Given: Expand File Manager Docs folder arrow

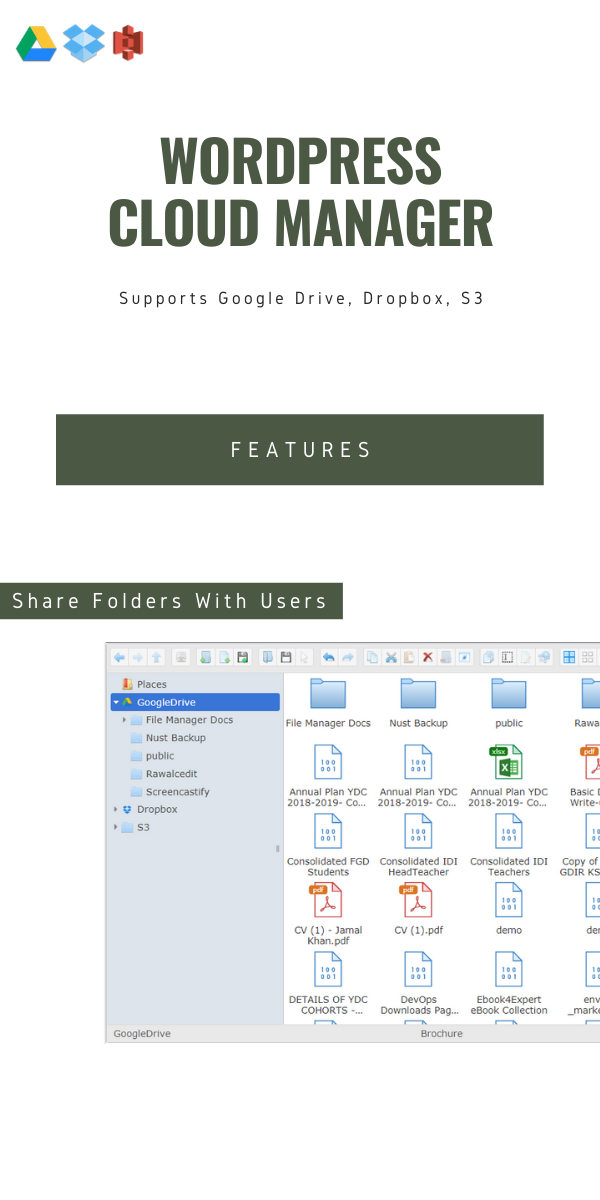Looking at the screenshot, I should [x=125, y=720].
